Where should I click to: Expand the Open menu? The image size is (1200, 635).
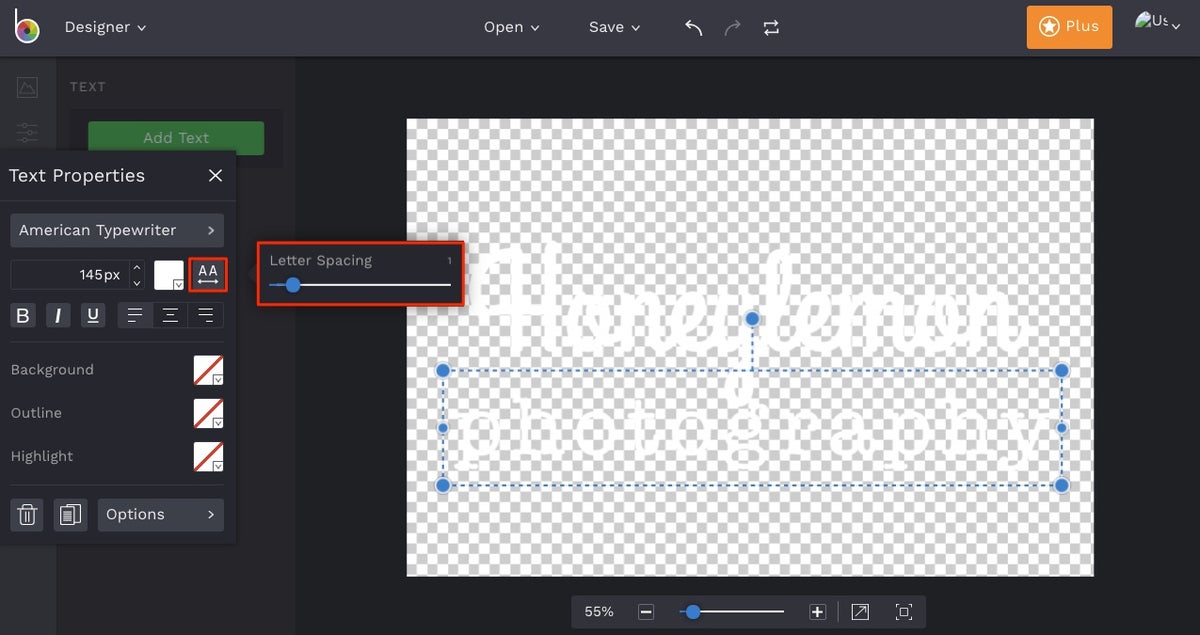[511, 27]
